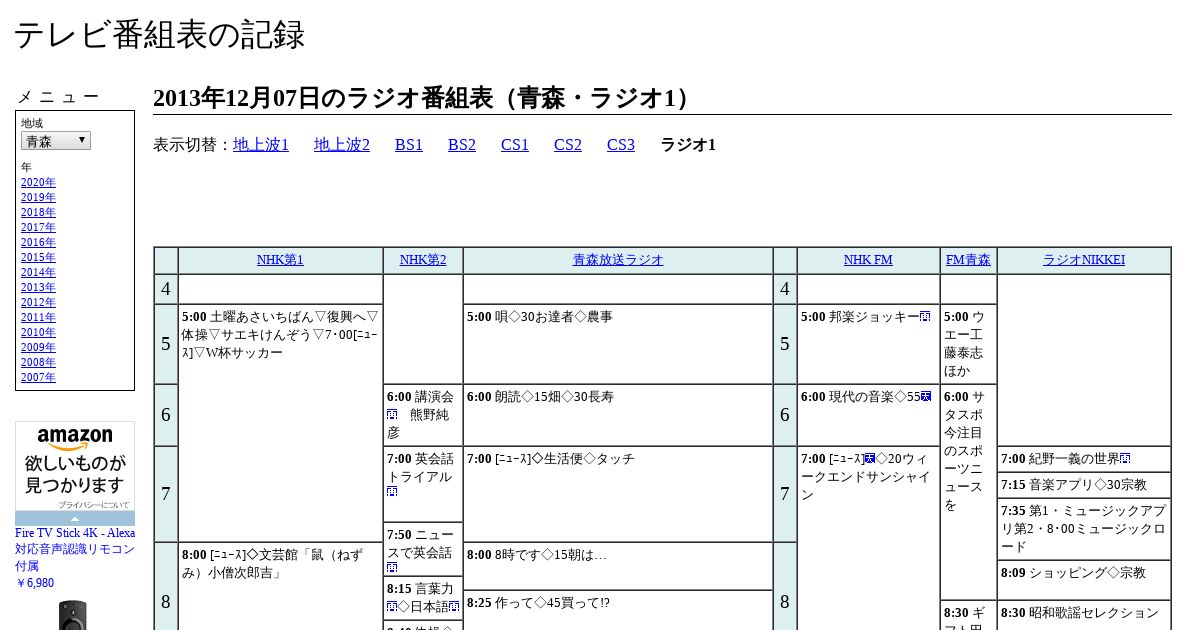1200x630 pixels.
Task: Open the 2015年 archive link
Action: tap(38, 257)
